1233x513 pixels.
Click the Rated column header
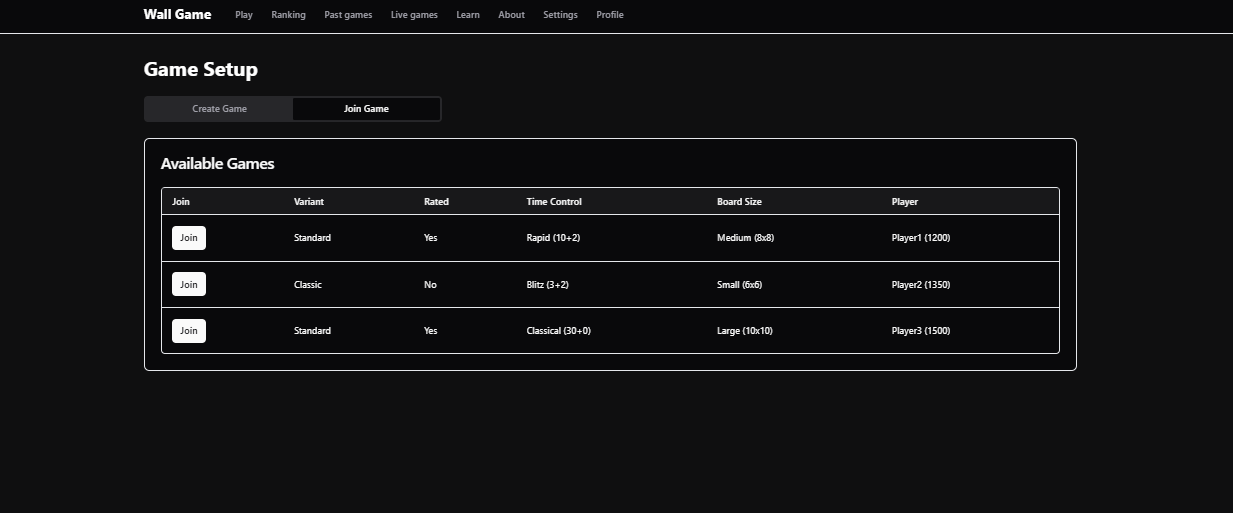[x=436, y=202]
